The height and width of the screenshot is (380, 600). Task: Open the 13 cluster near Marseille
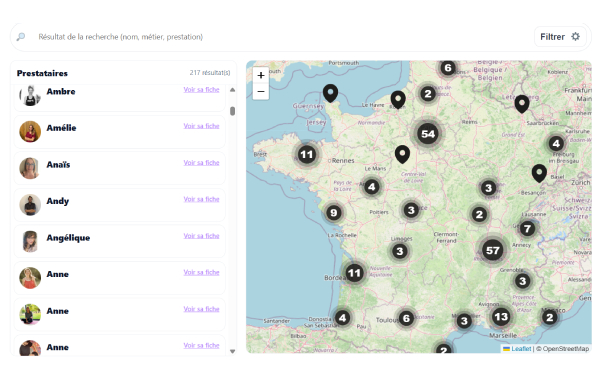click(x=501, y=317)
